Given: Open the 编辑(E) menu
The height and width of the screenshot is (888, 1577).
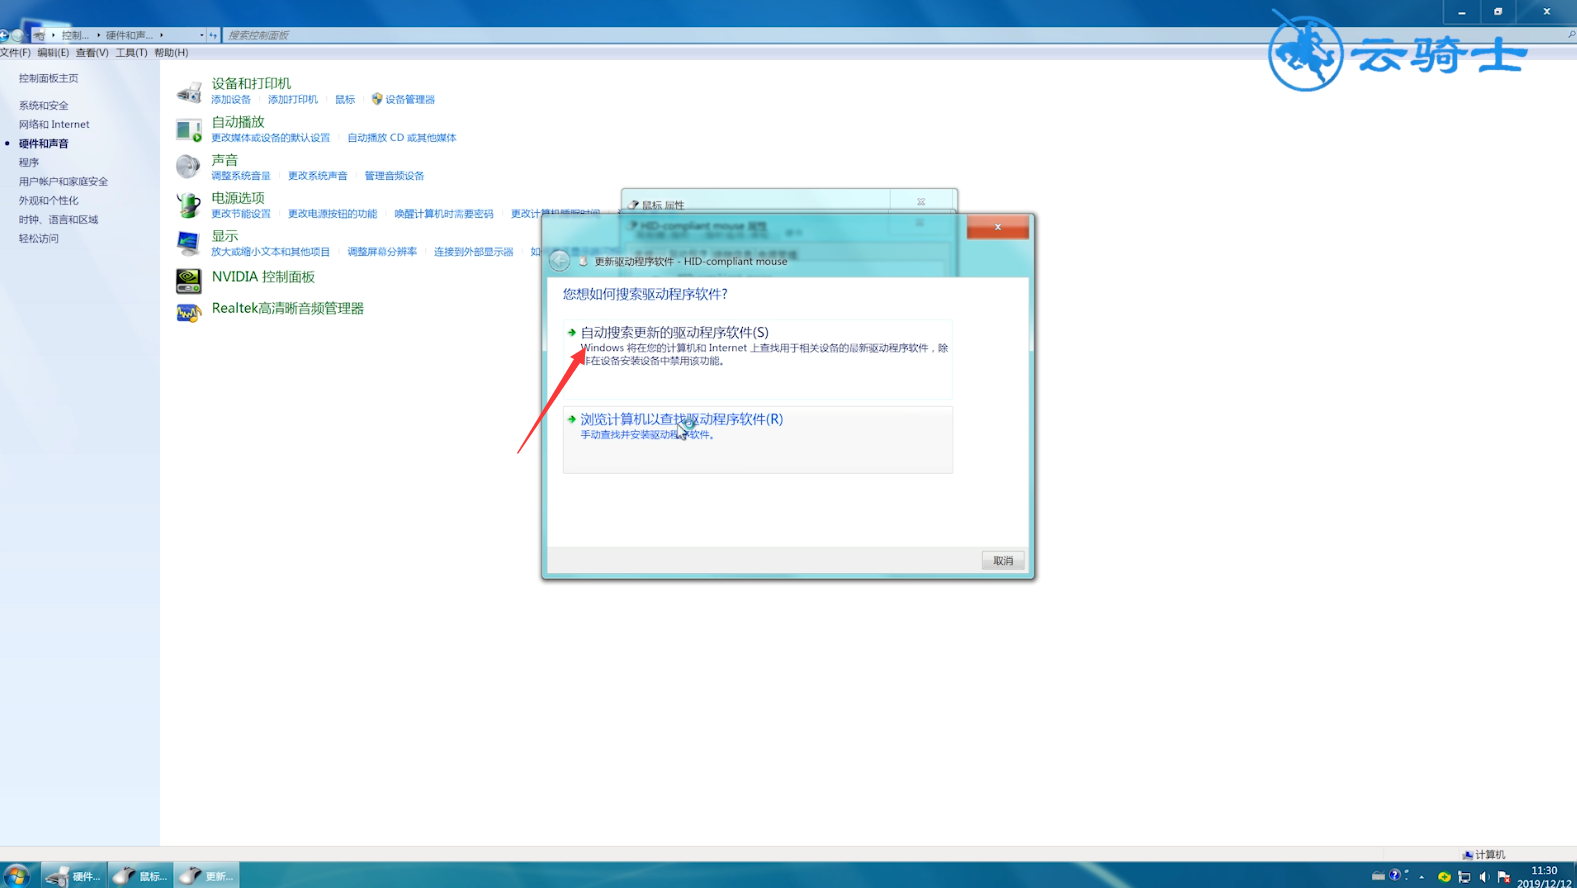Looking at the screenshot, I should [x=53, y=53].
